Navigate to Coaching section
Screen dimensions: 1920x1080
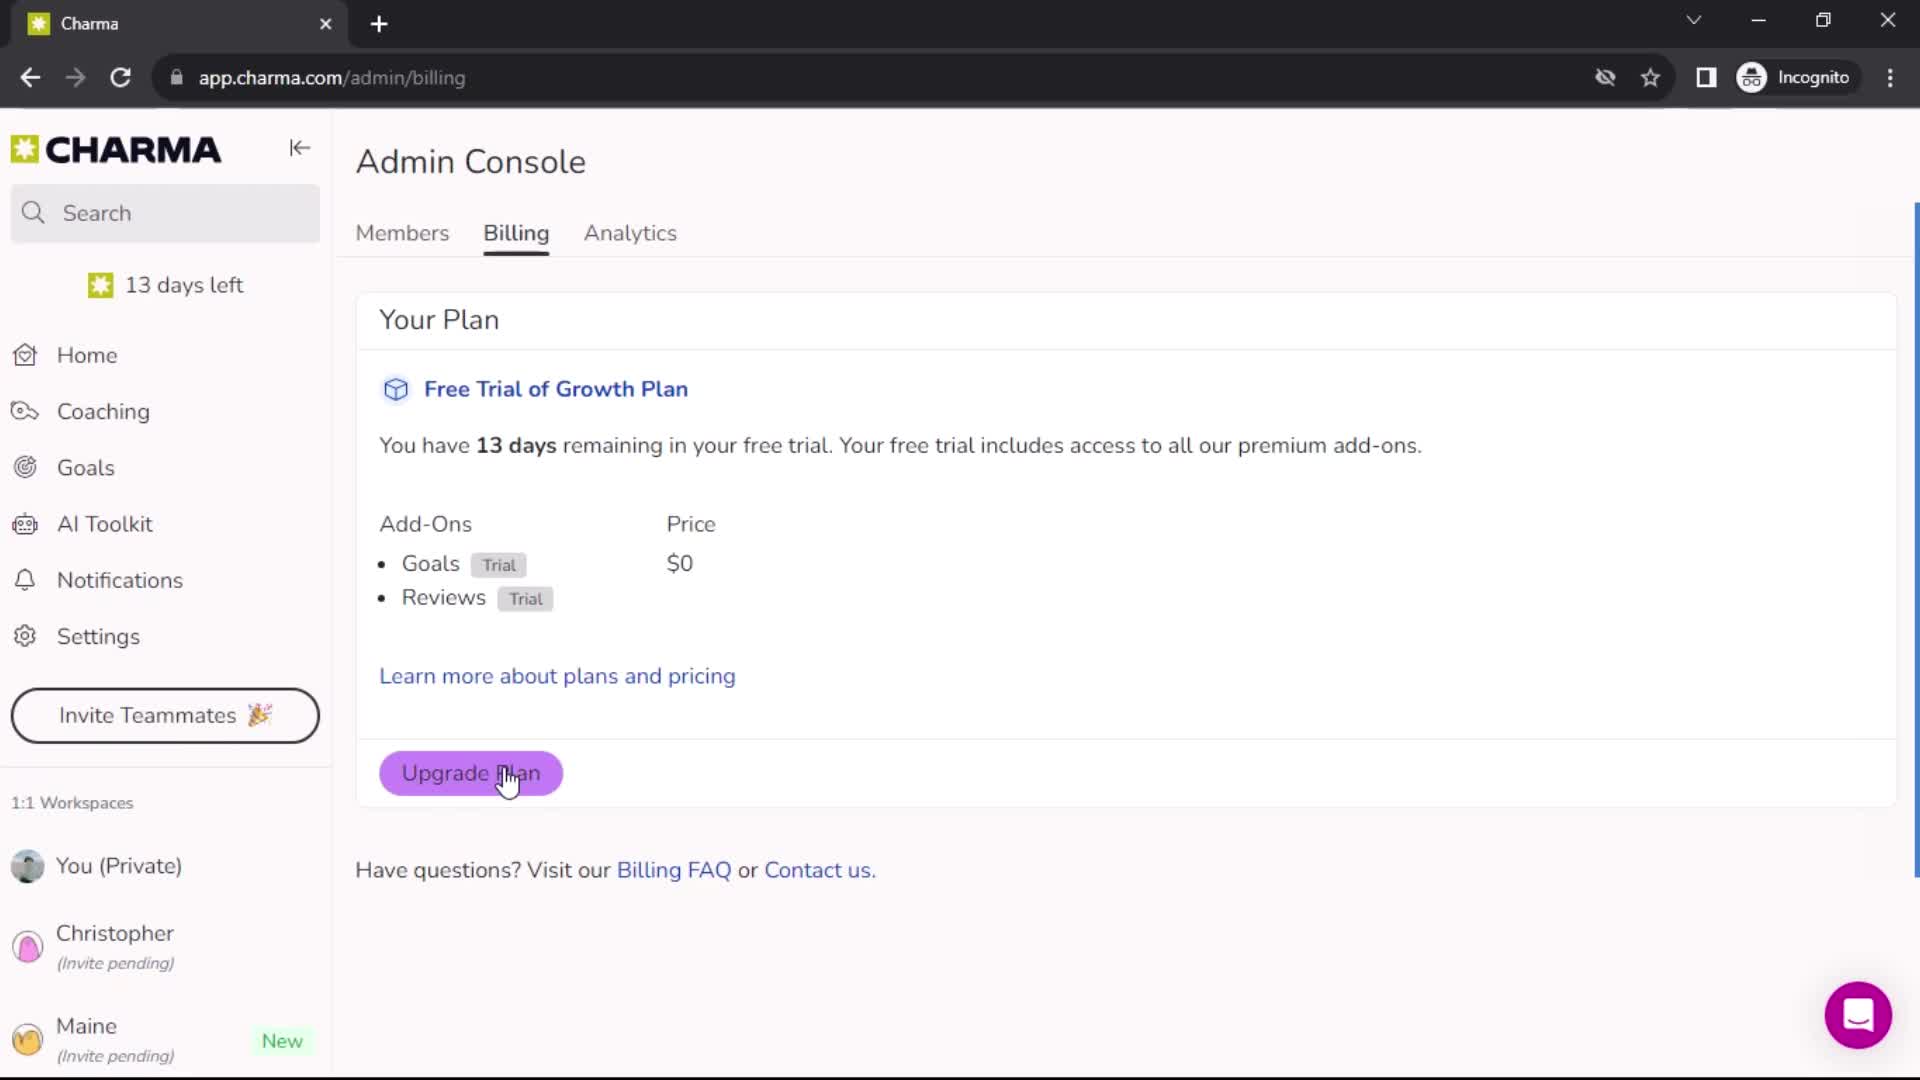[x=103, y=410]
